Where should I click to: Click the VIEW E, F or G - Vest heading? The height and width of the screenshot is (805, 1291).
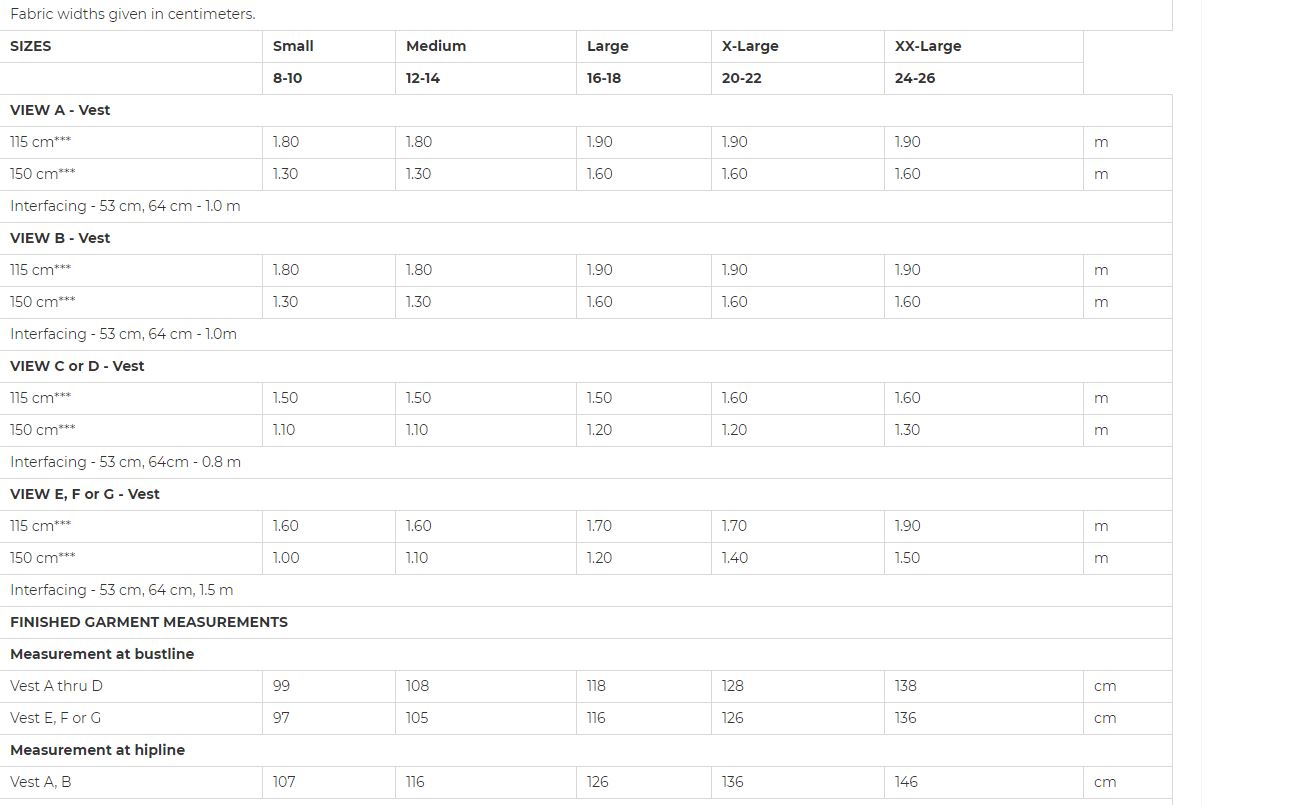pyautogui.click(x=85, y=494)
